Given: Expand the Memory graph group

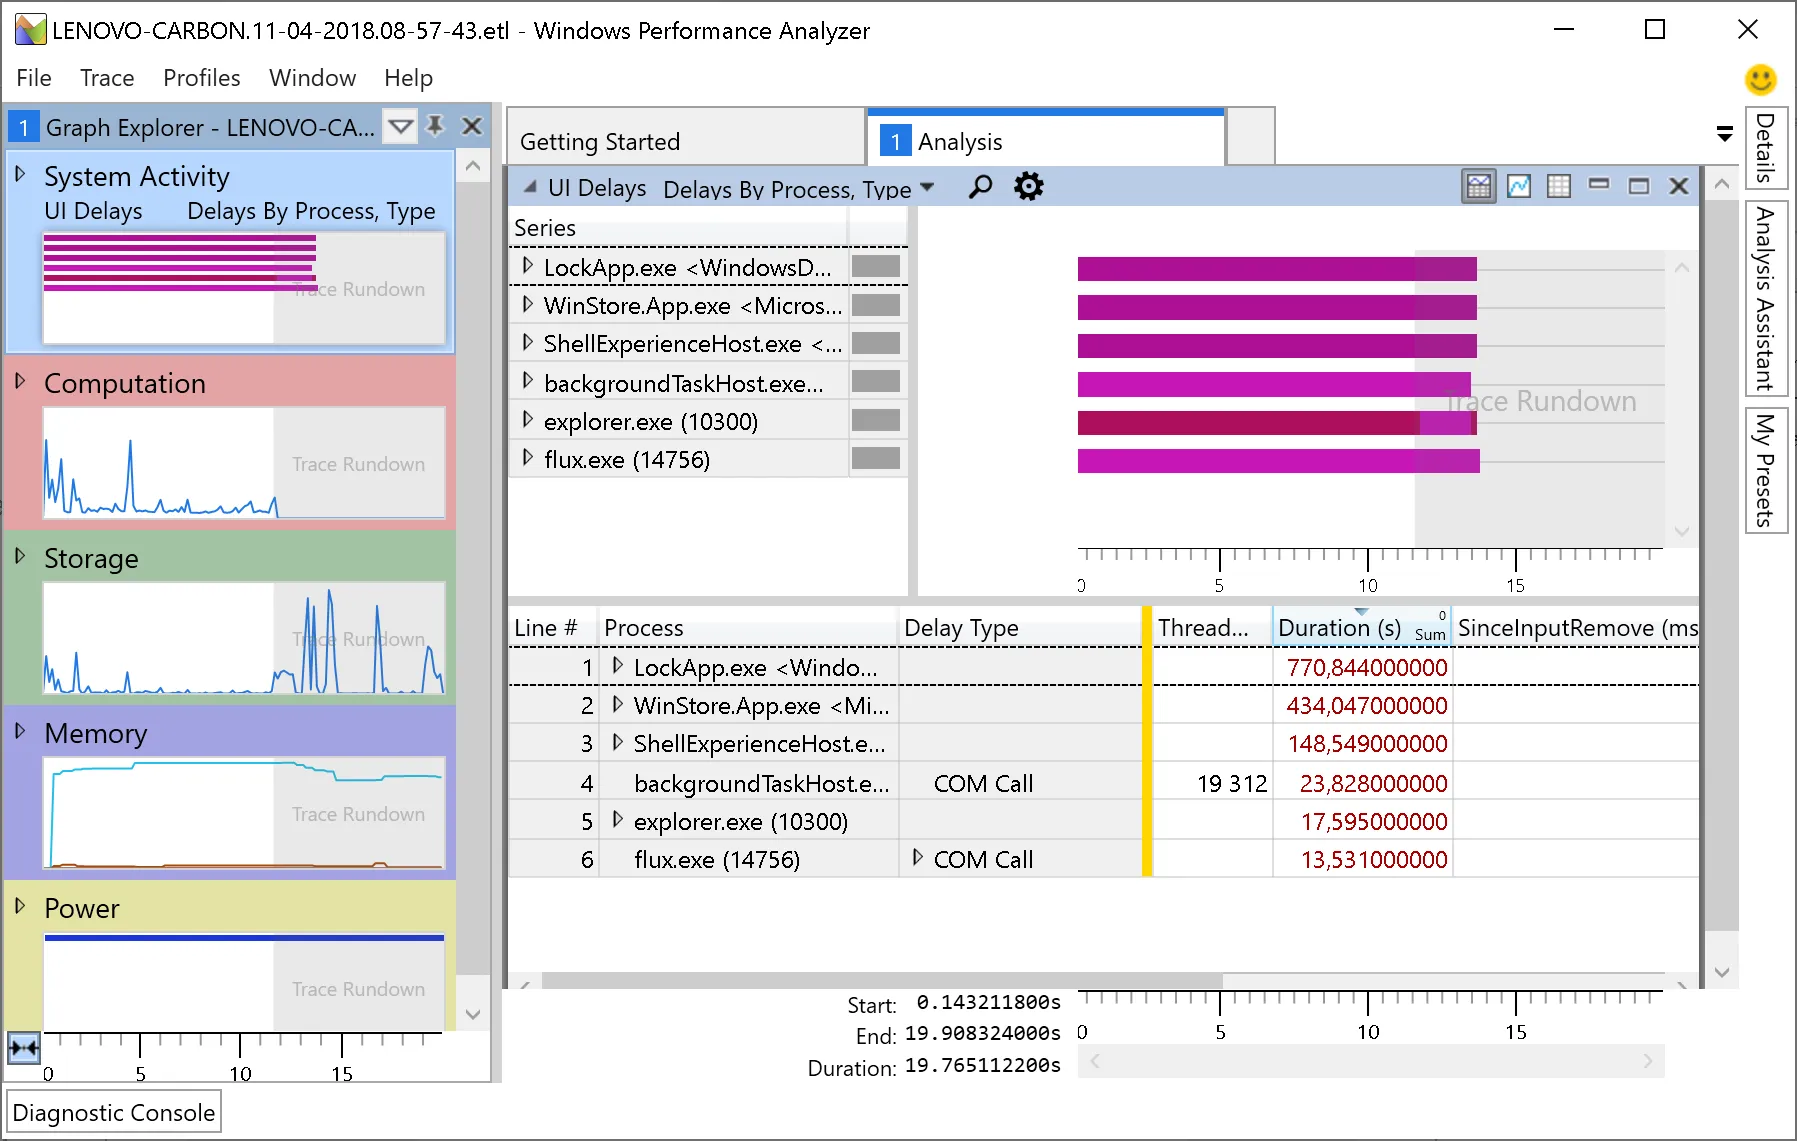Looking at the screenshot, I should [x=20, y=731].
